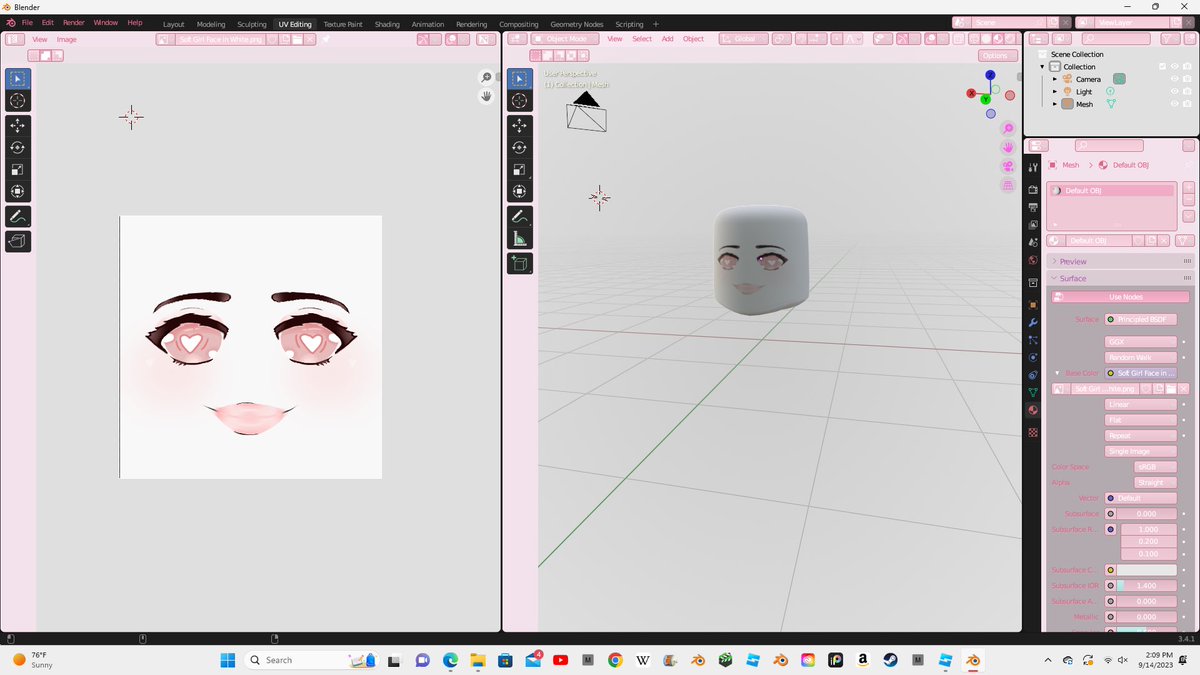1200x675 pixels.
Task: Select the Cursor tool in the UV editor
Action: (18, 100)
